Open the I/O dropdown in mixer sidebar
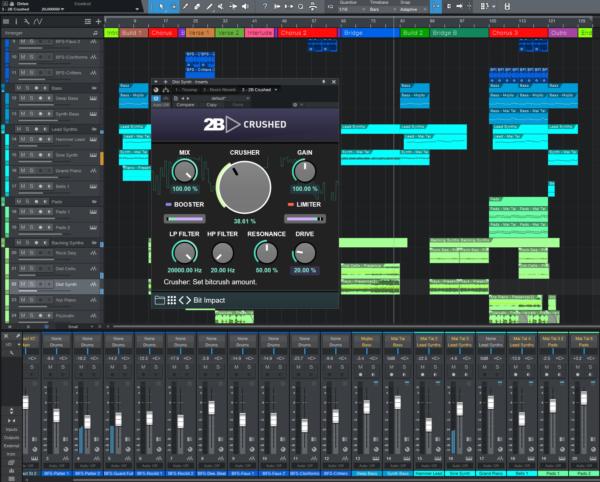This screenshot has height=482, width=600. [x=19, y=345]
